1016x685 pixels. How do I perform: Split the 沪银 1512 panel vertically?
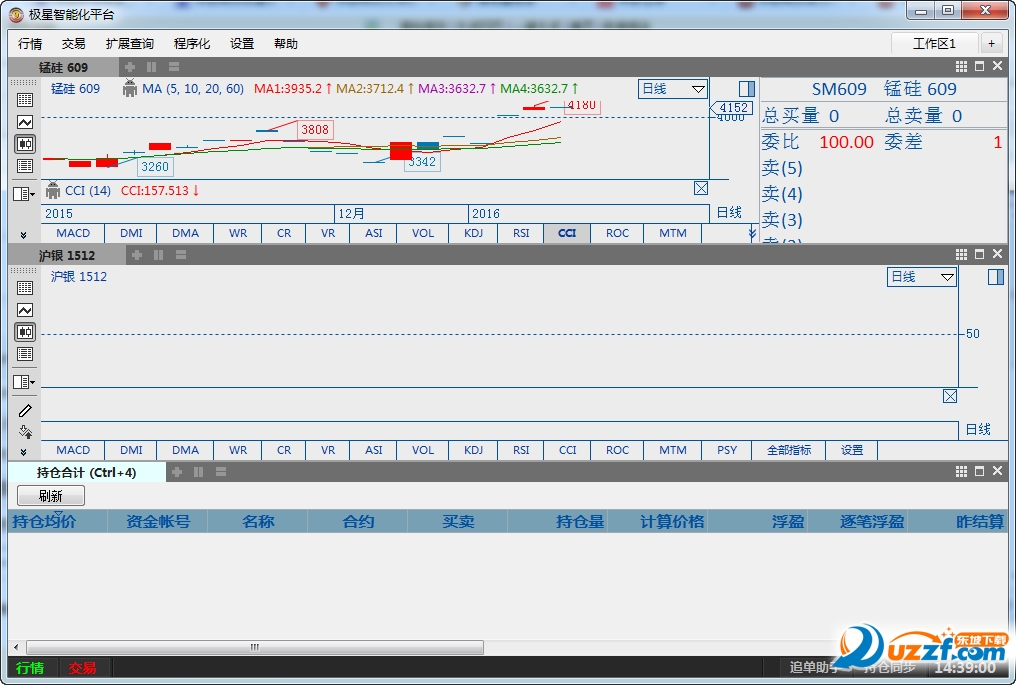point(159,255)
